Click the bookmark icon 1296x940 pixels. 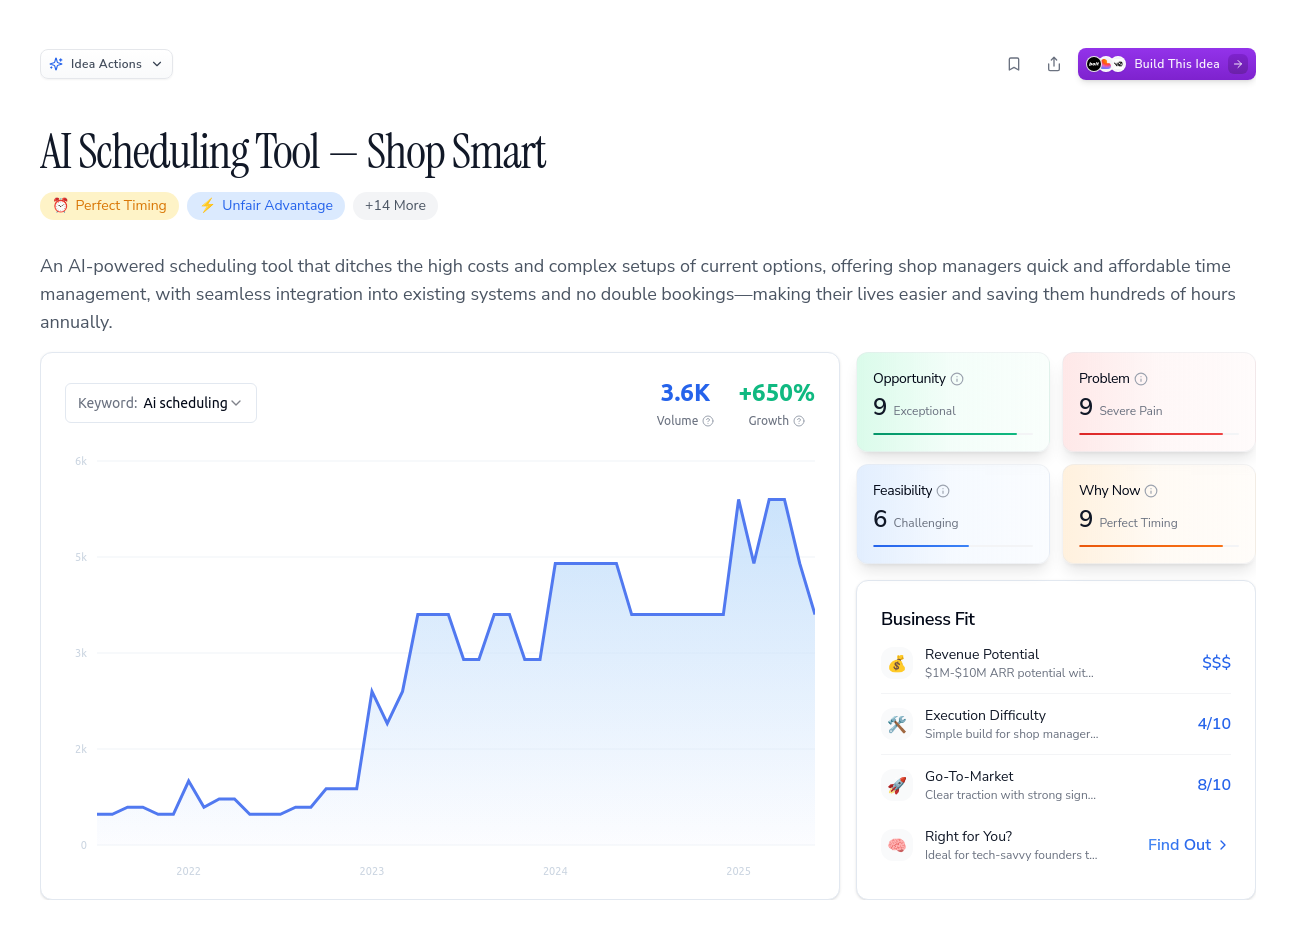click(1014, 64)
